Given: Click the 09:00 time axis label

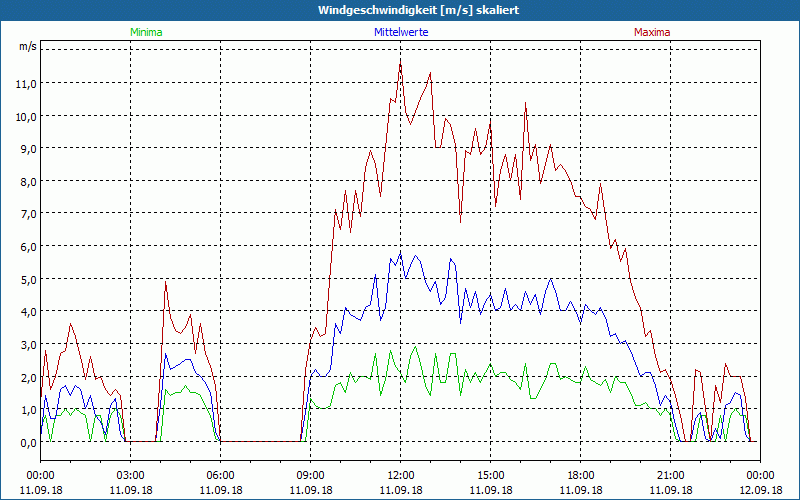Looking at the screenshot, I should pos(310,476).
